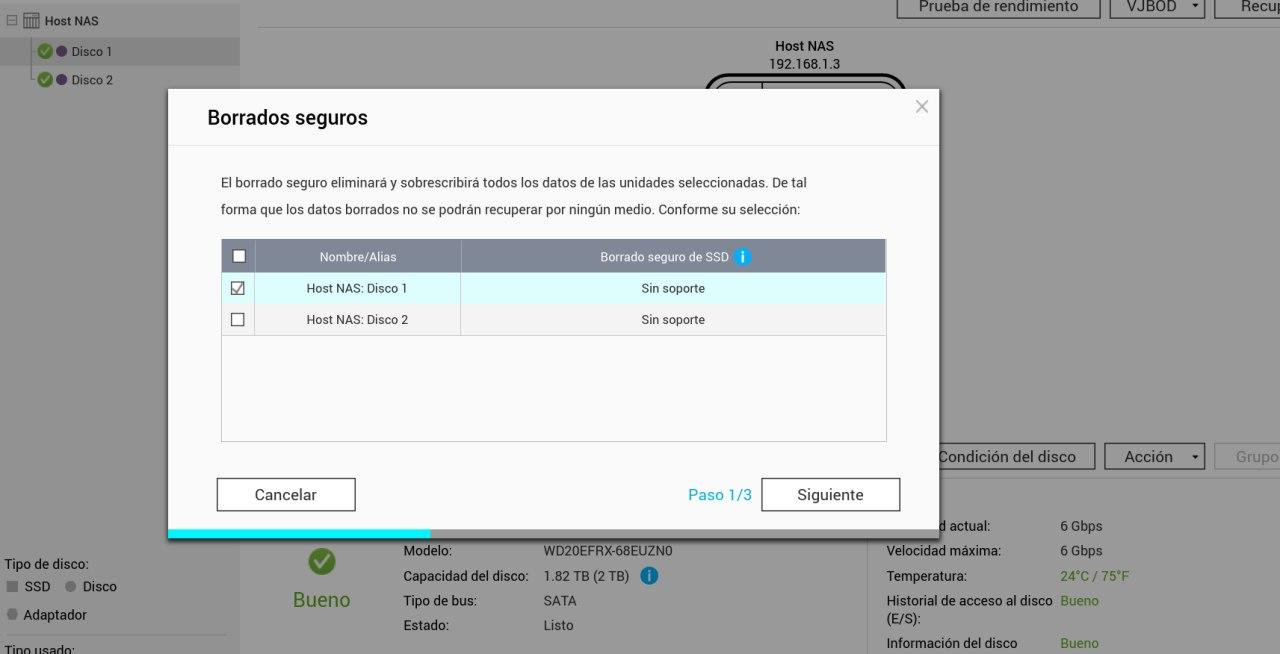
Task: Collapse the Host NAS tree node
Action: tap(12, 20)
